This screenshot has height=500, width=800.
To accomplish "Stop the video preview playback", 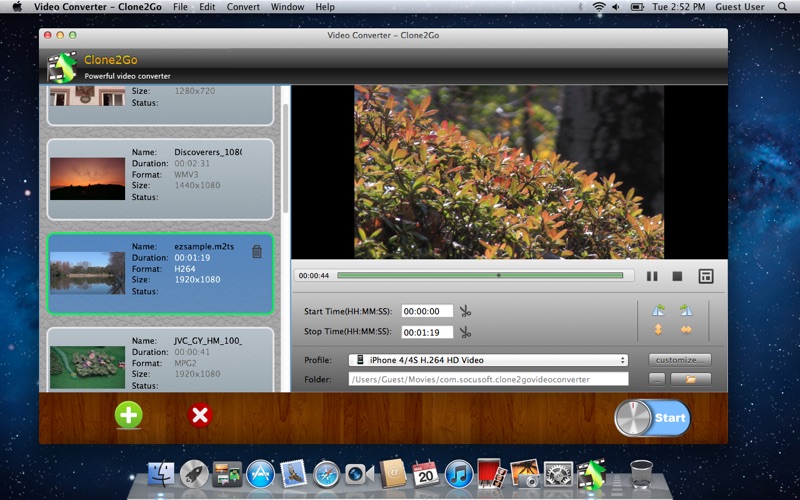I will point(677,276).
